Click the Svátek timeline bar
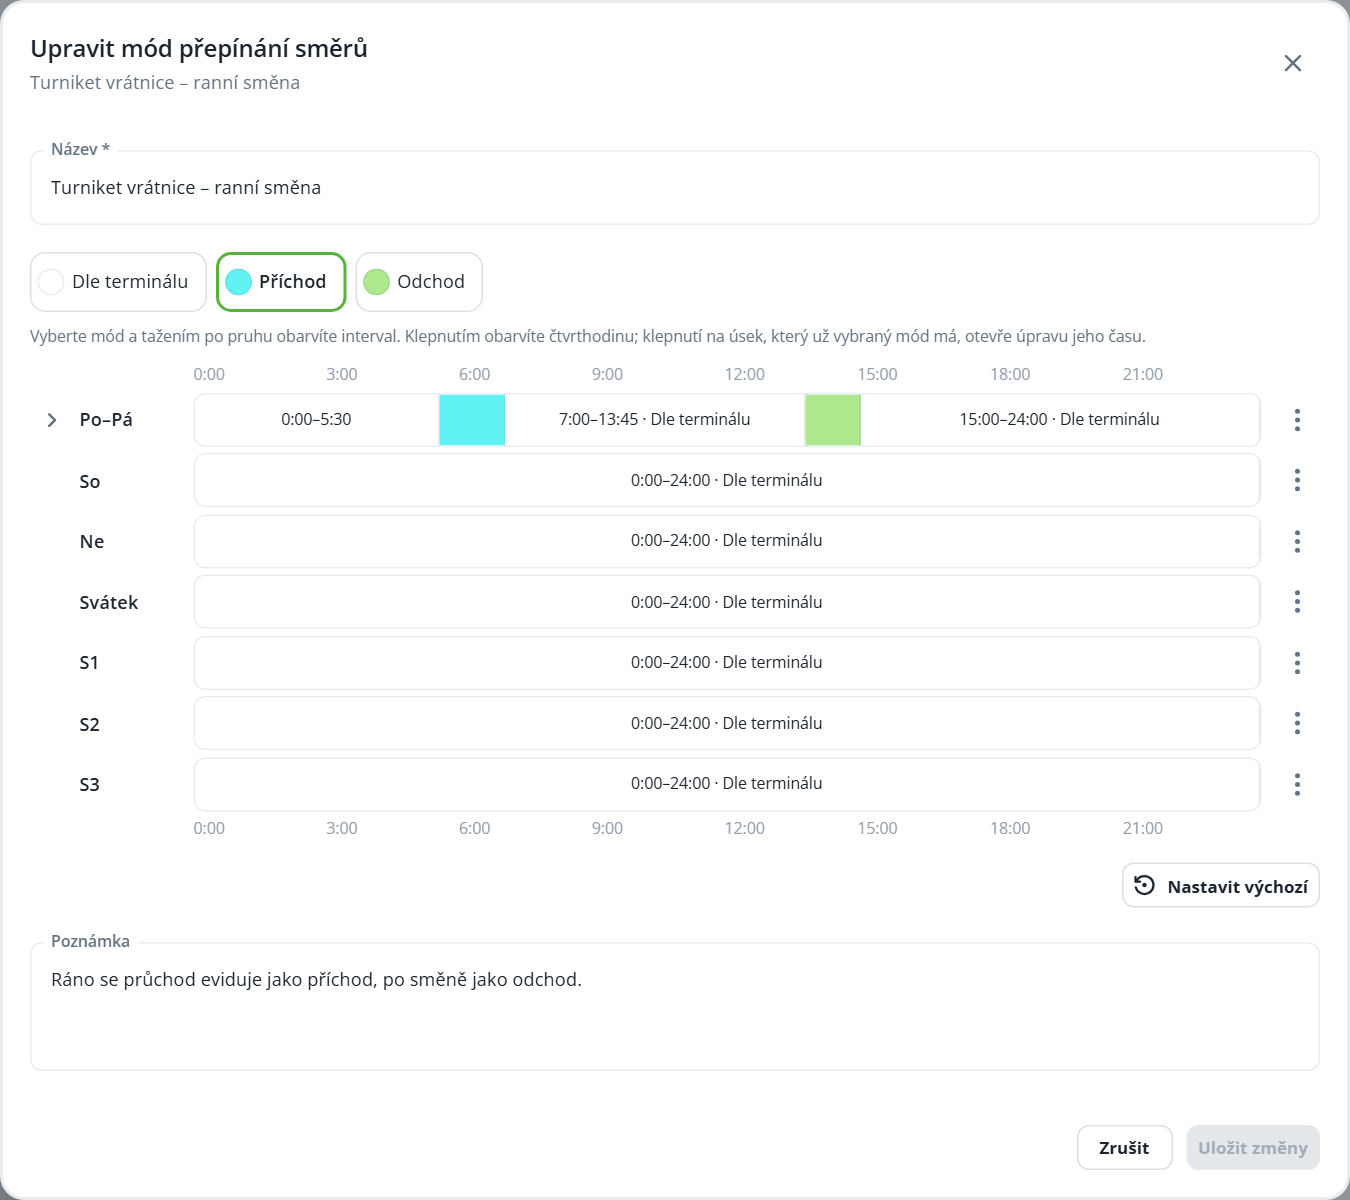 click(x=727, y=601)
